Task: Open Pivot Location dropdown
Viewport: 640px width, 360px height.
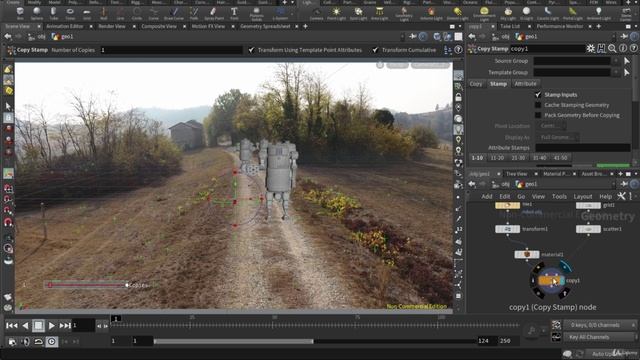Action: click(552, 126)
